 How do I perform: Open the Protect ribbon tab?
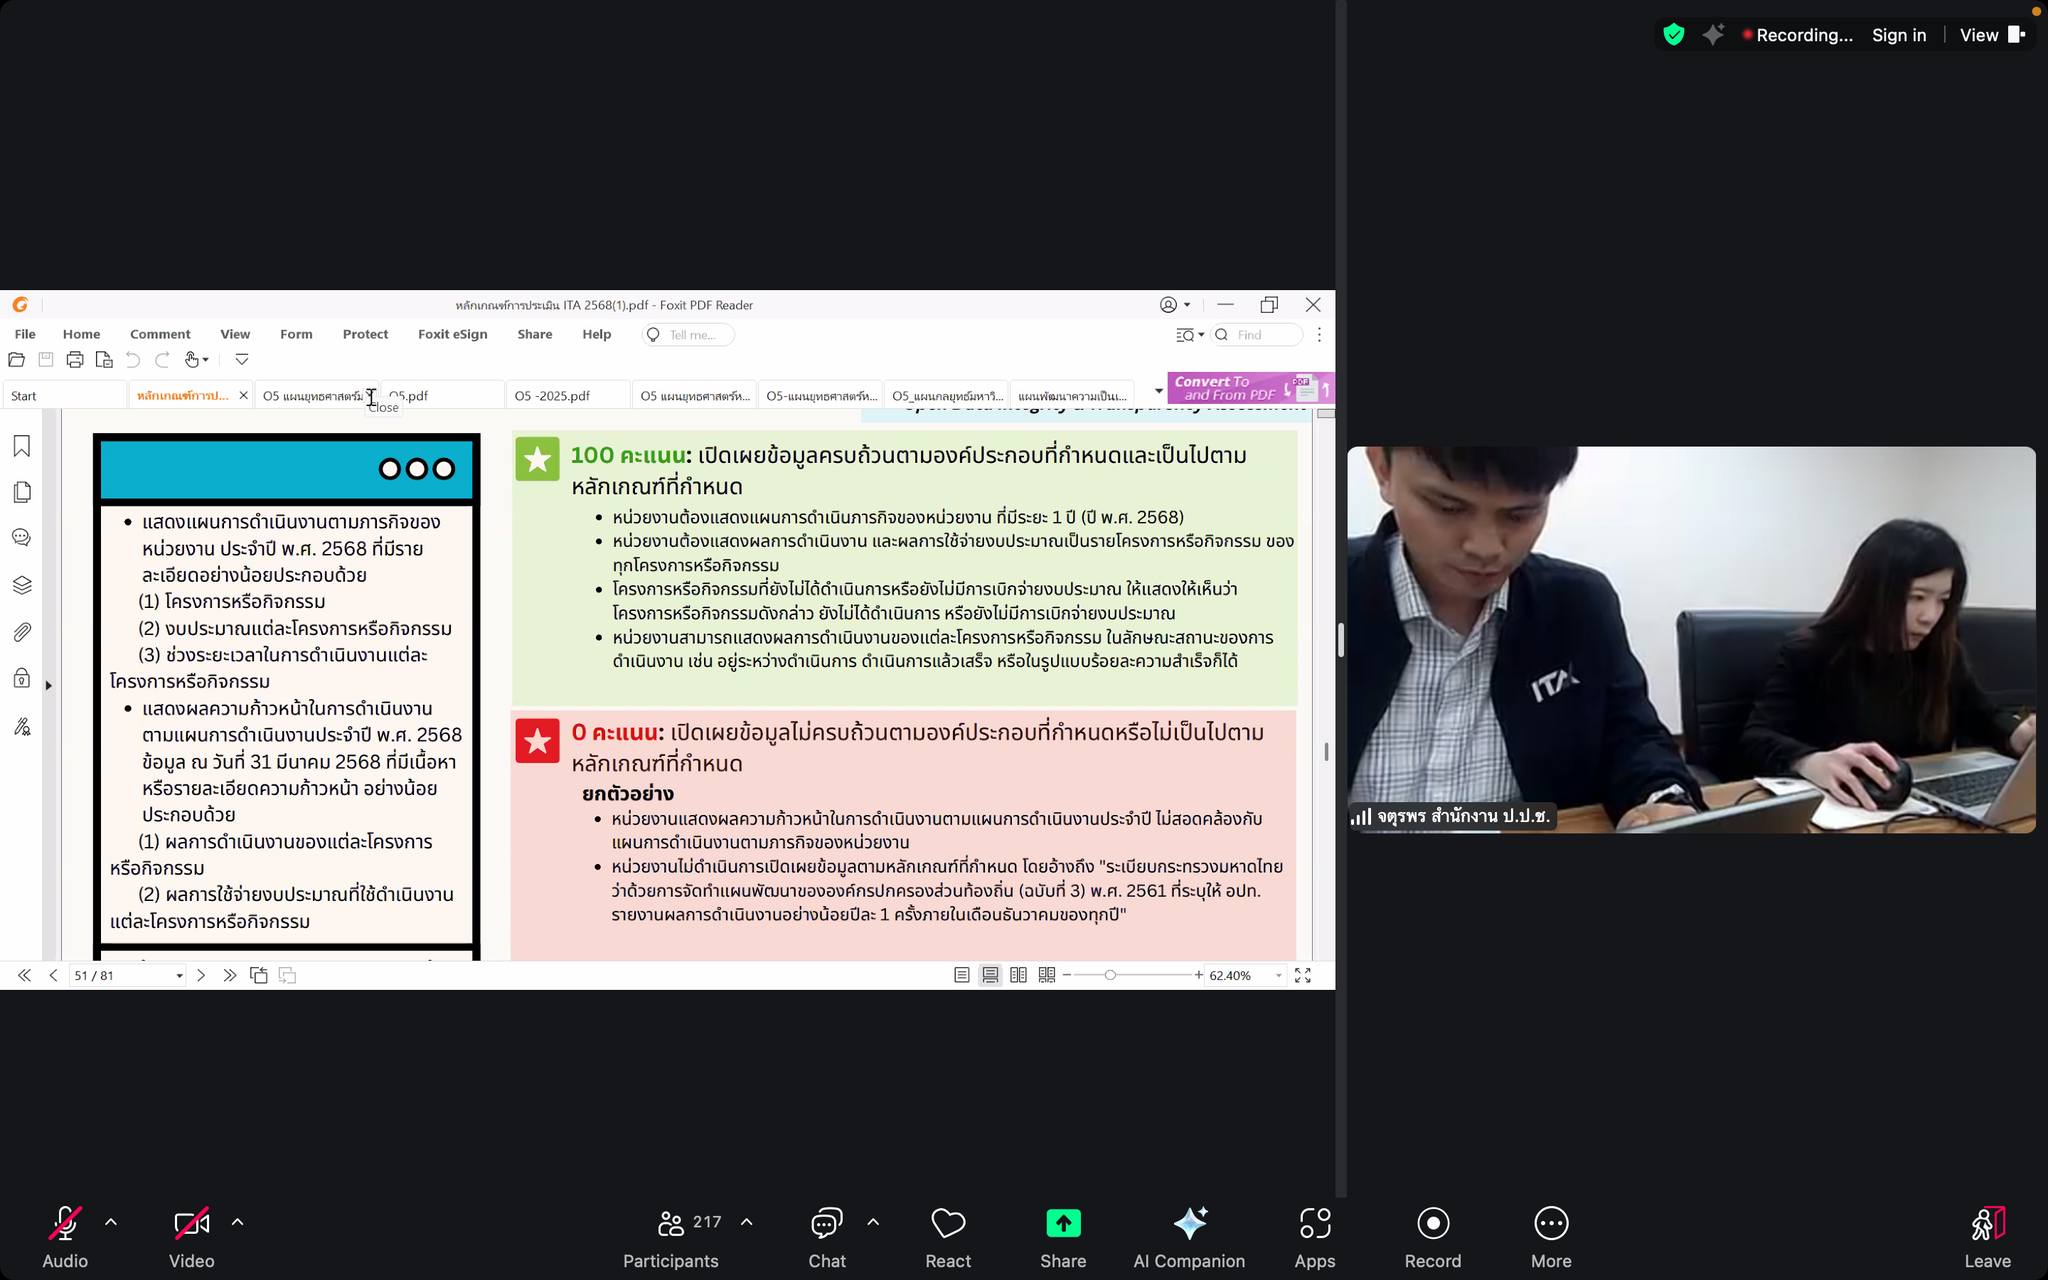[365, 334]
